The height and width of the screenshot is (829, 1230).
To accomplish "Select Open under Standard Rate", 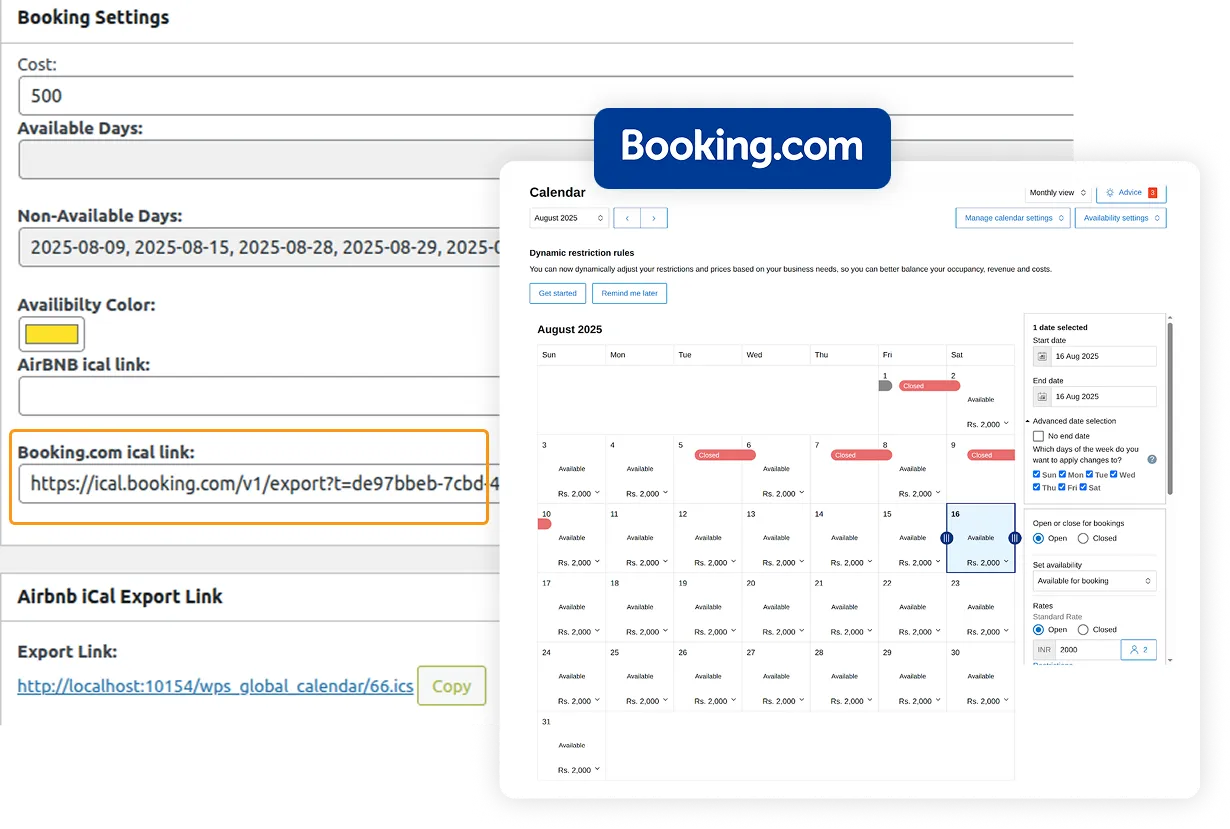I will [1038, 630].
